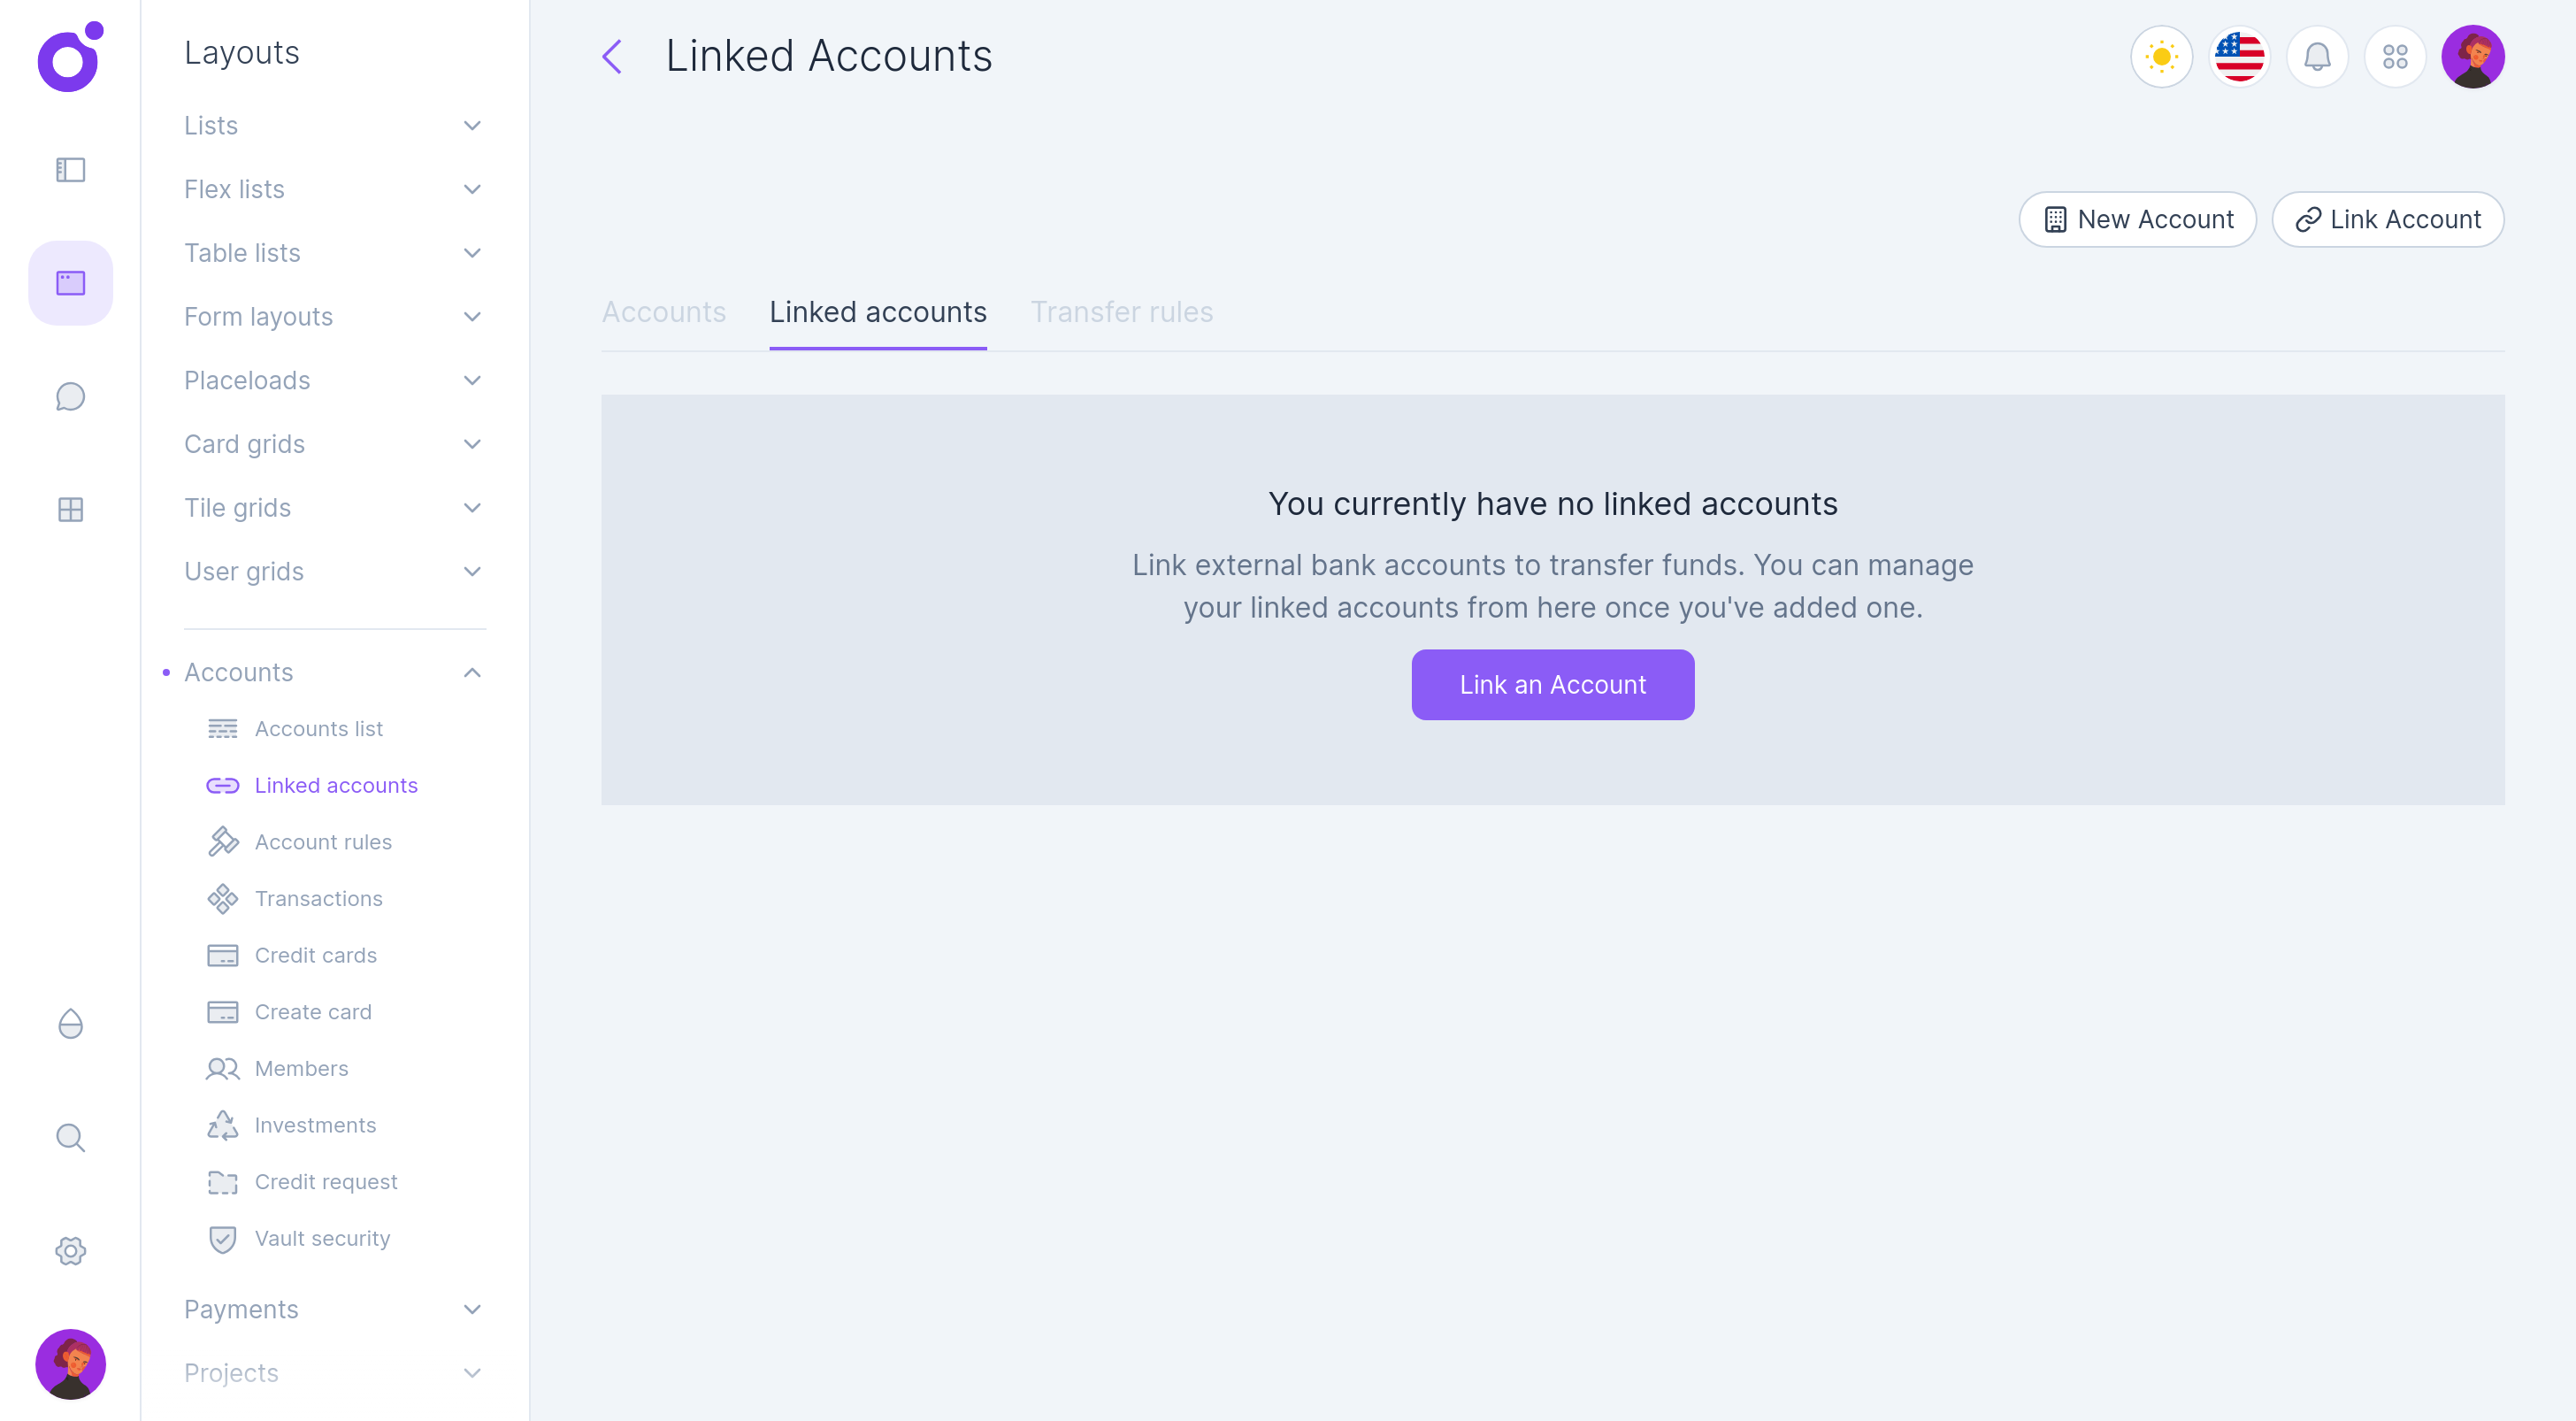
Task: Click the Link an Account button
Action: click(x=1552, y=684)
